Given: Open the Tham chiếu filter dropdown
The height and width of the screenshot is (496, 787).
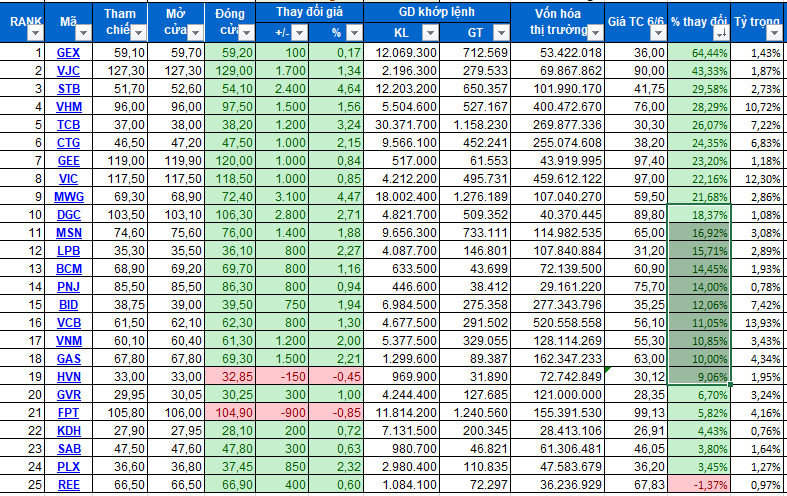Looking at the screenshot, I should coord(138,33).
